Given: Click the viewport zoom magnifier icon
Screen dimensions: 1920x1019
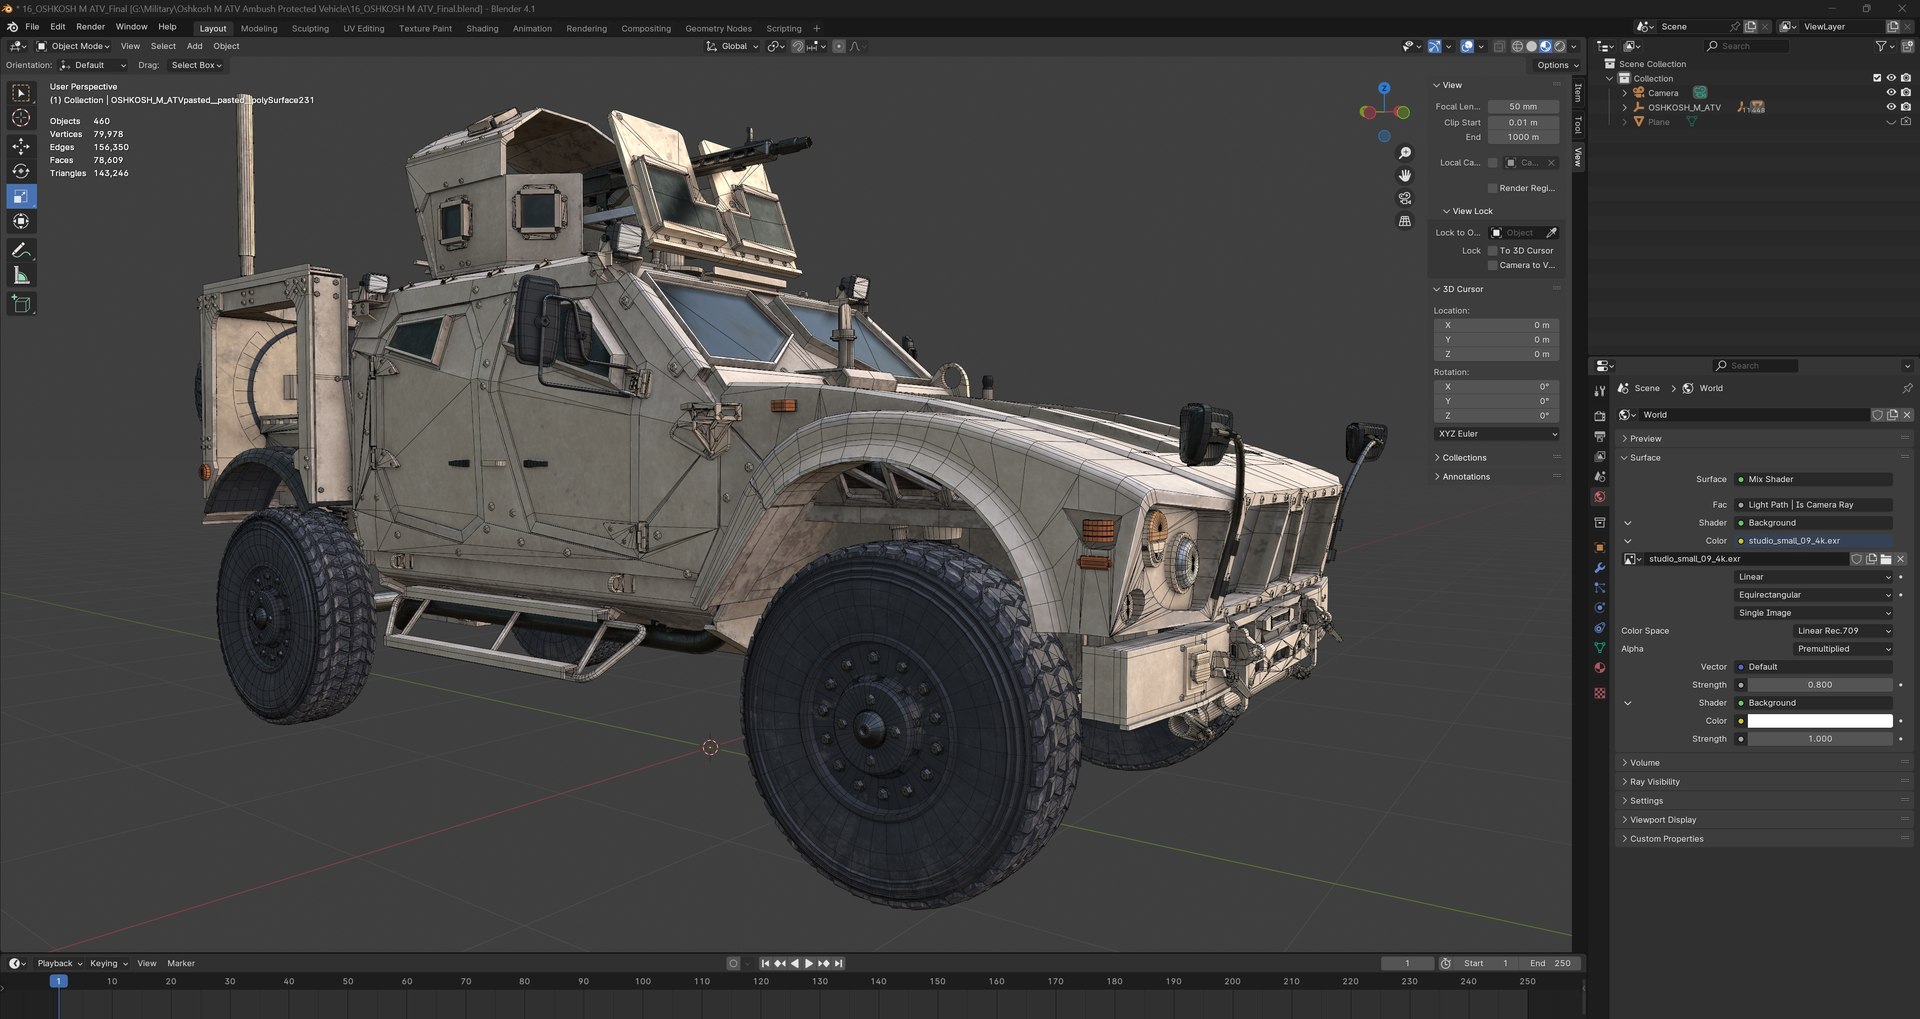Looking at the screenshot, I should [x=1405, y=153].
